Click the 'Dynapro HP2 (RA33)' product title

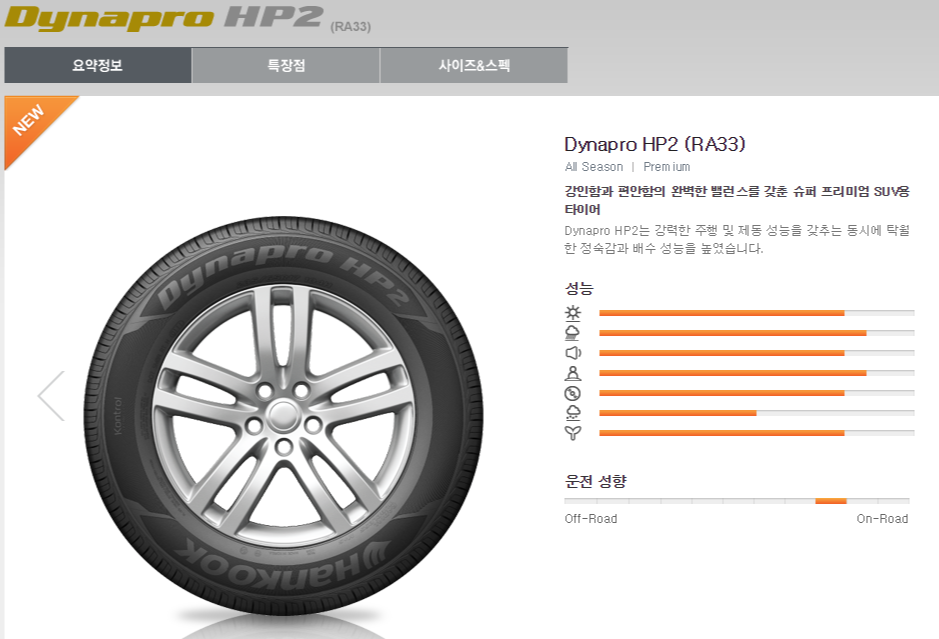click(x=655, y=144)
